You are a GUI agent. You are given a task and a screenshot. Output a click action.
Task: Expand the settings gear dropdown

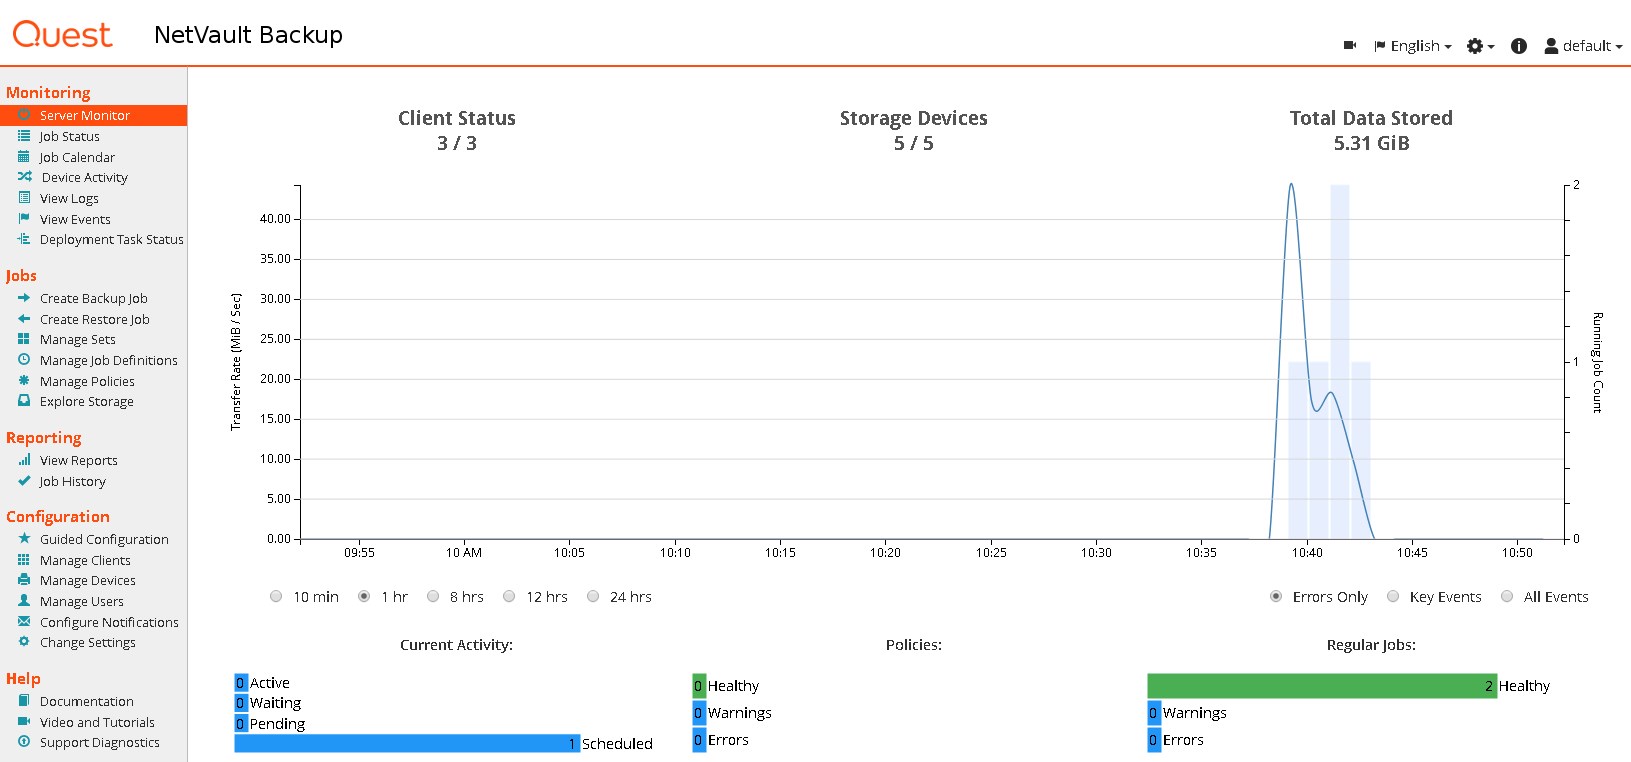tap(1479, 46)
